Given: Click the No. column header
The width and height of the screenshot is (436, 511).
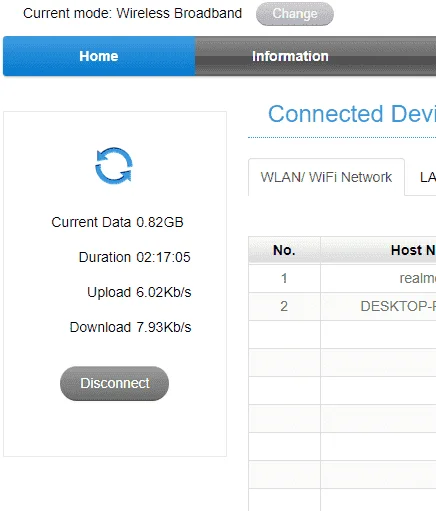Looking at the screenshot, I should (x=284, y=250).
